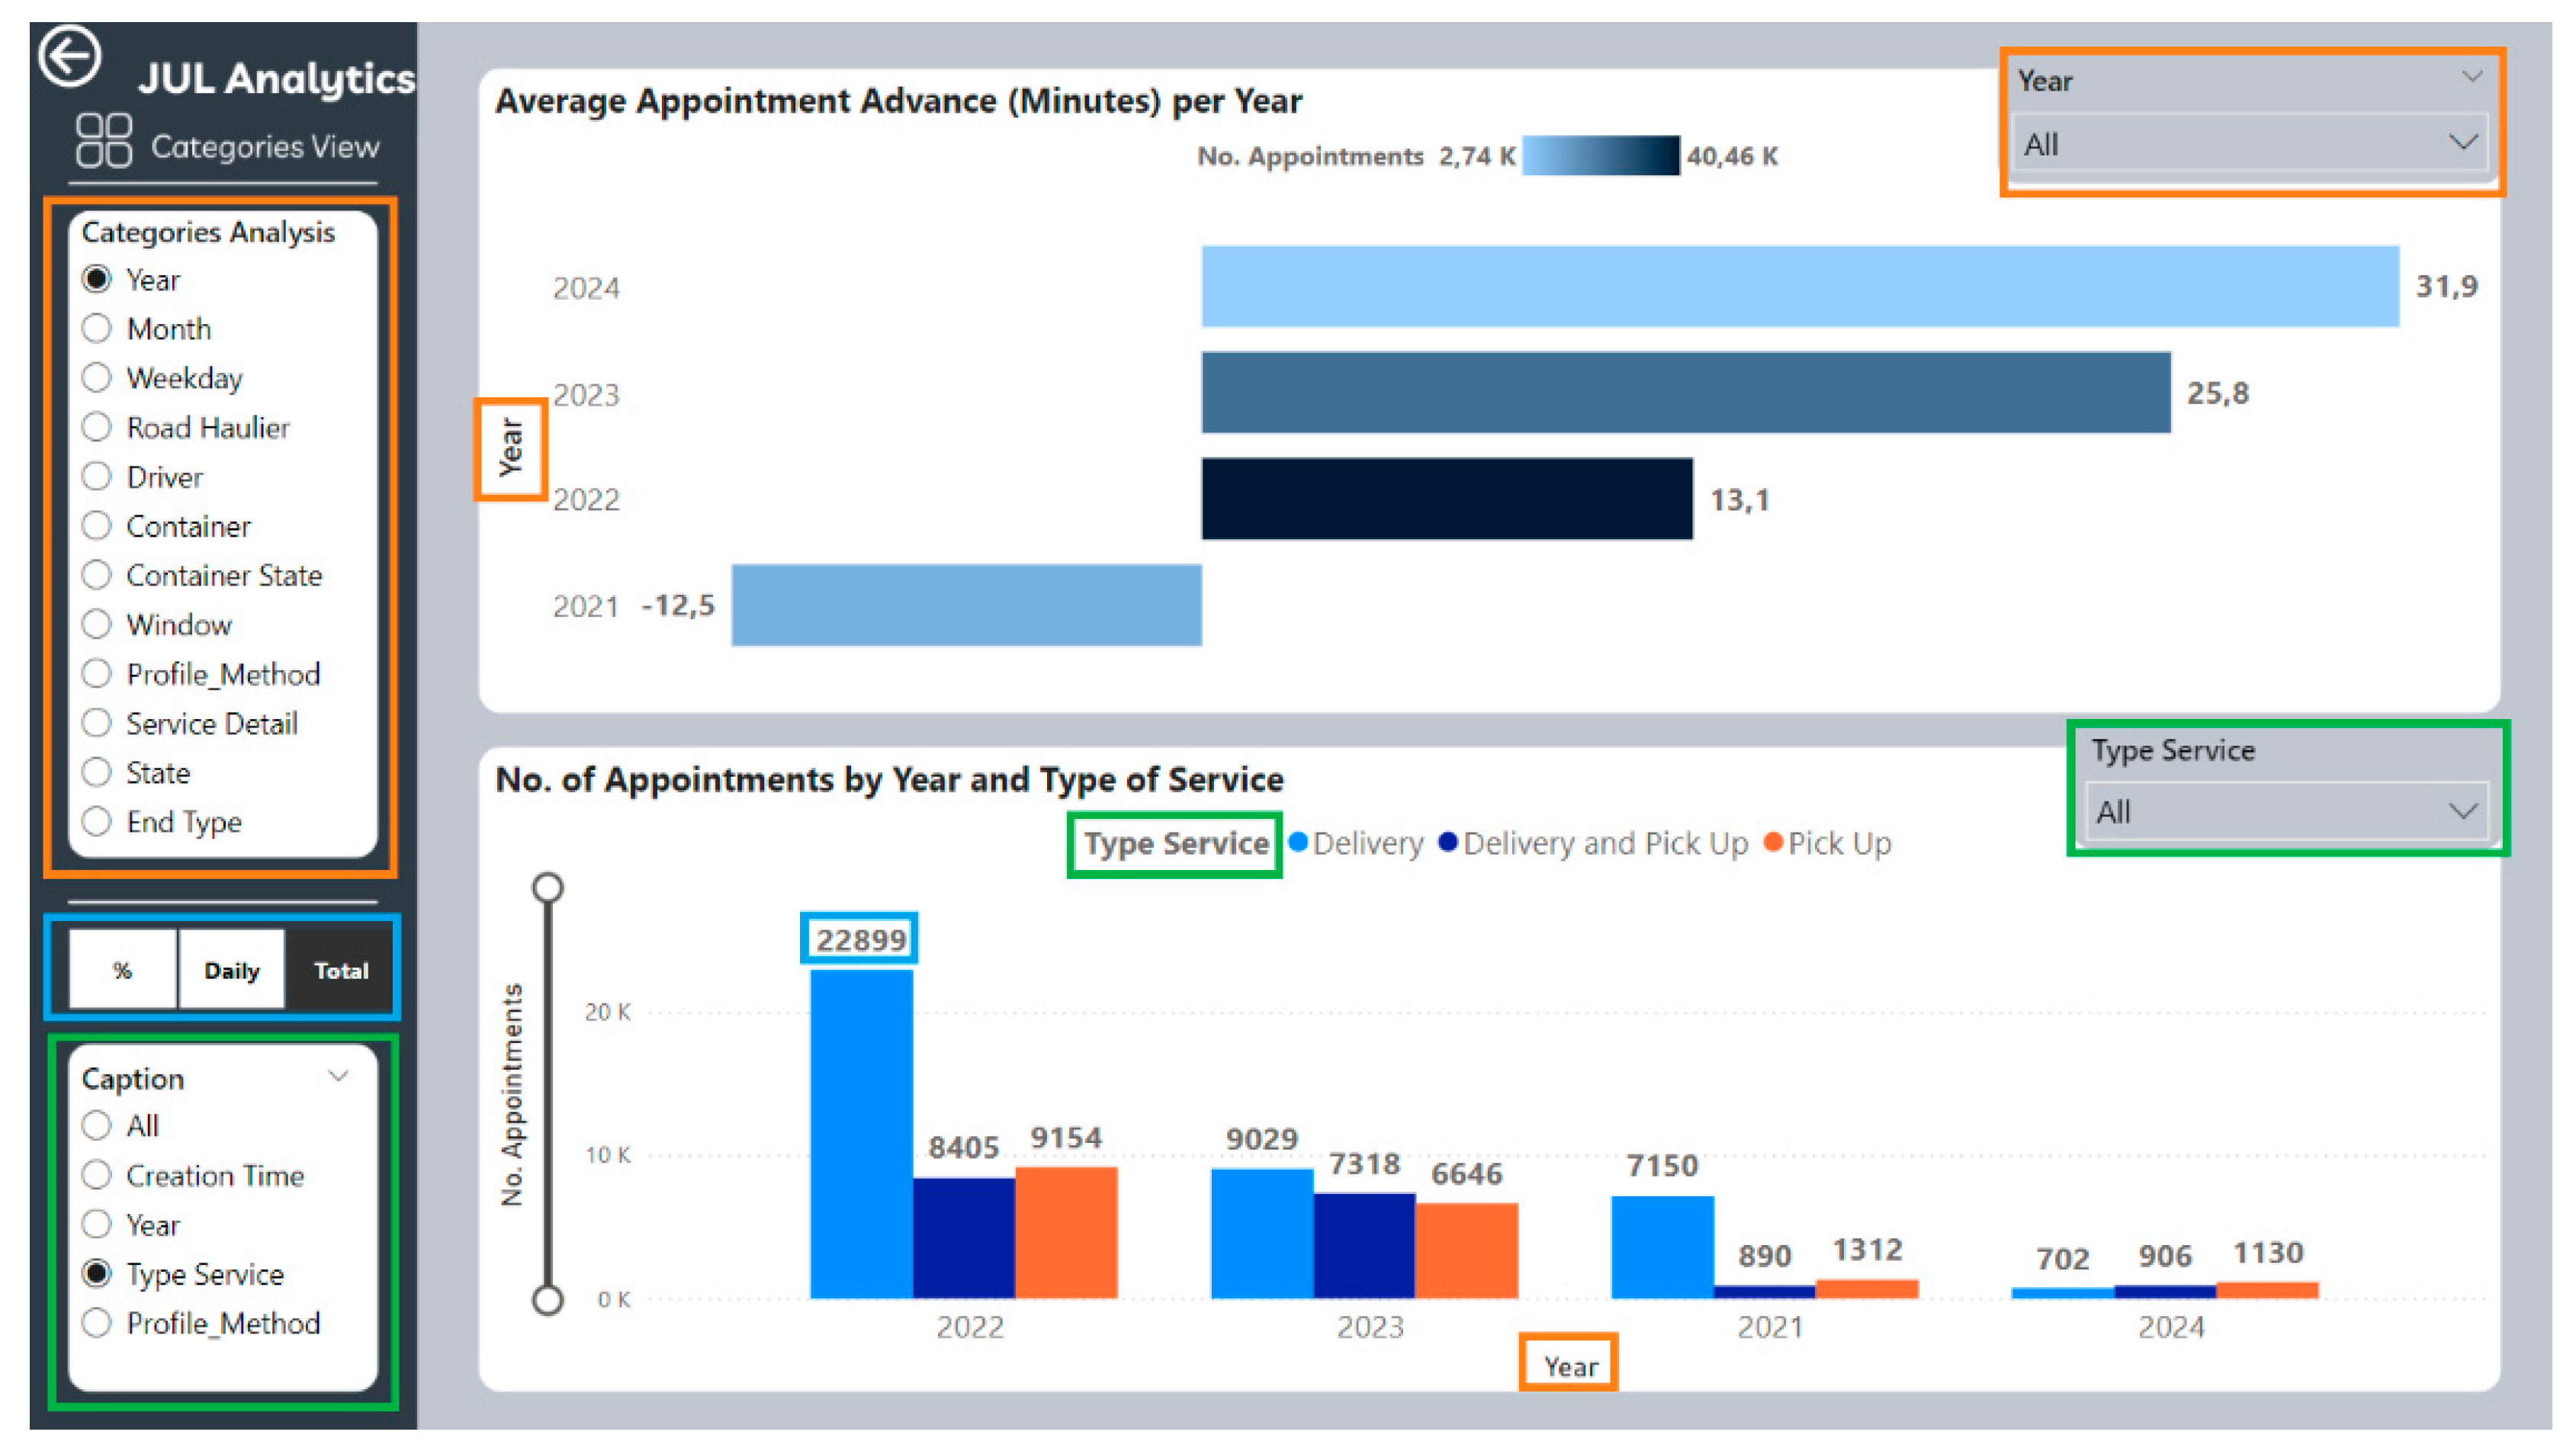Click the back arrow icon
Image resolution: width=2576 pixels, height=1451 pixels.
69,56
